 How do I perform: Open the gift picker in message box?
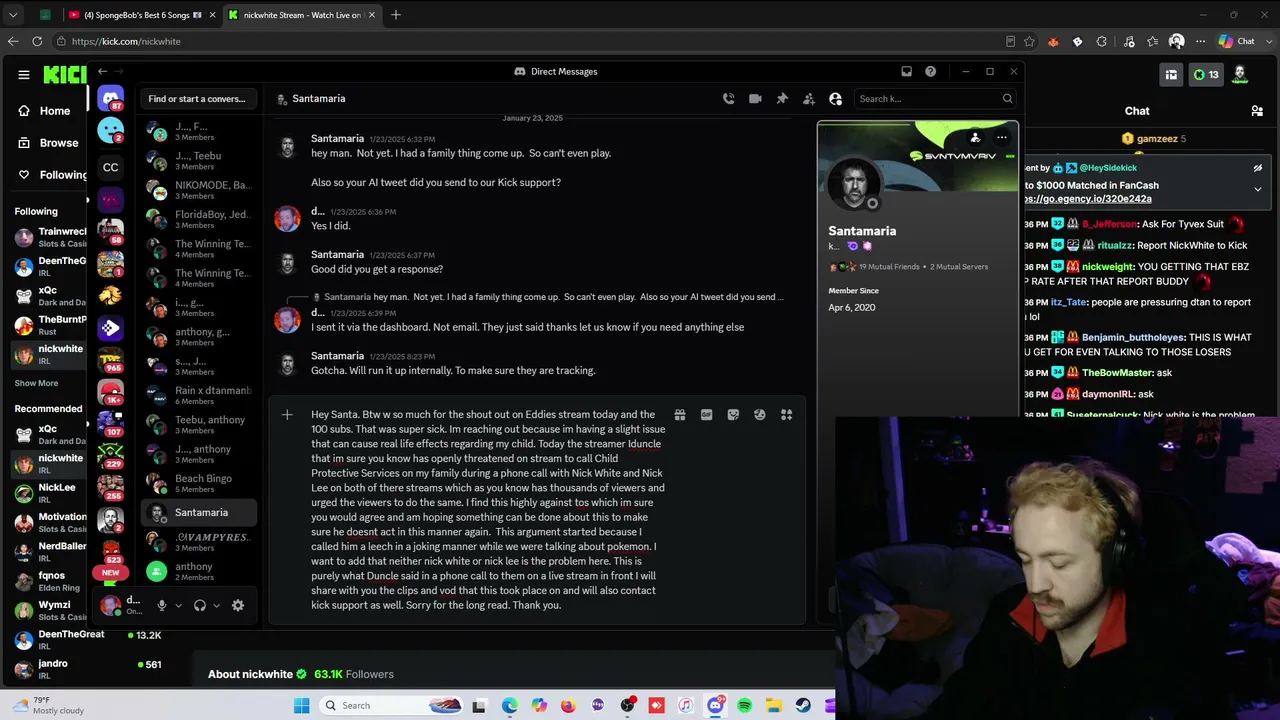[x=680, y=415]
